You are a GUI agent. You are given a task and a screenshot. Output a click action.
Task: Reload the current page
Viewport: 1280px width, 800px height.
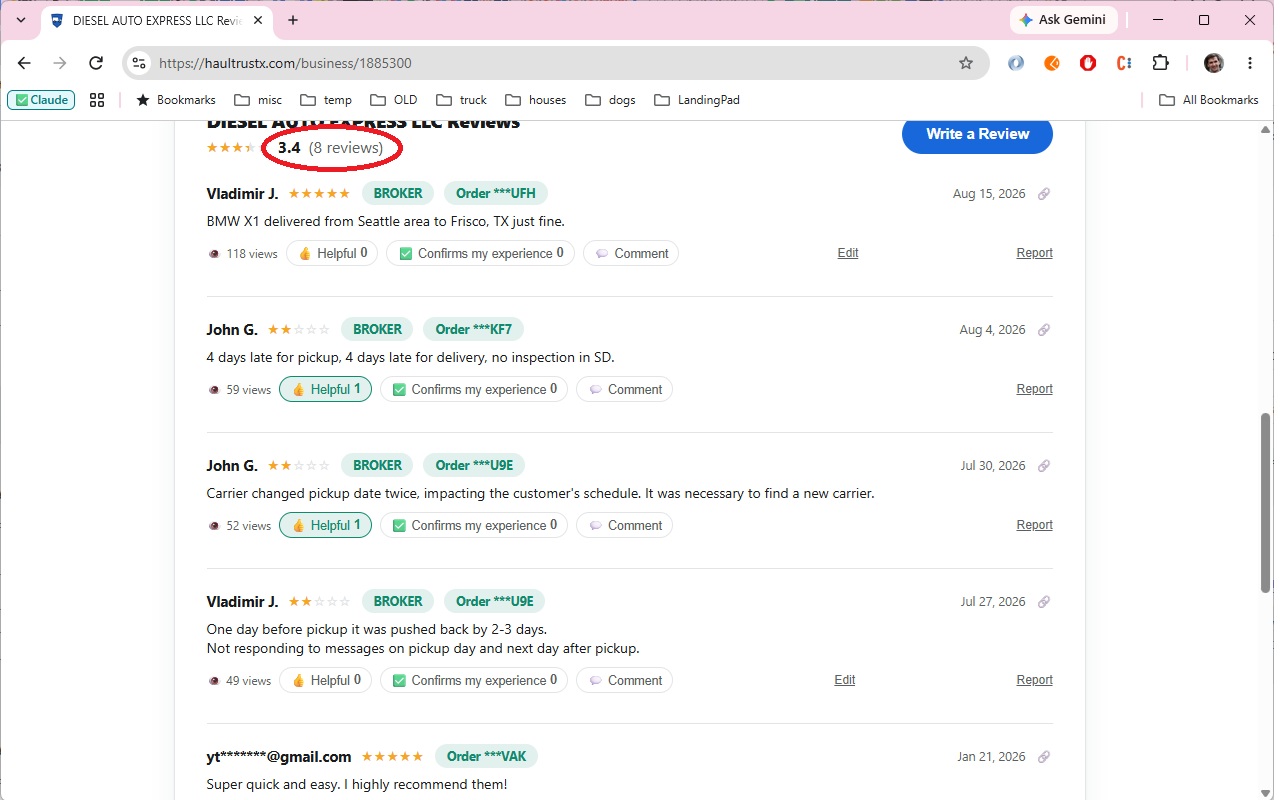pos(96,63)
